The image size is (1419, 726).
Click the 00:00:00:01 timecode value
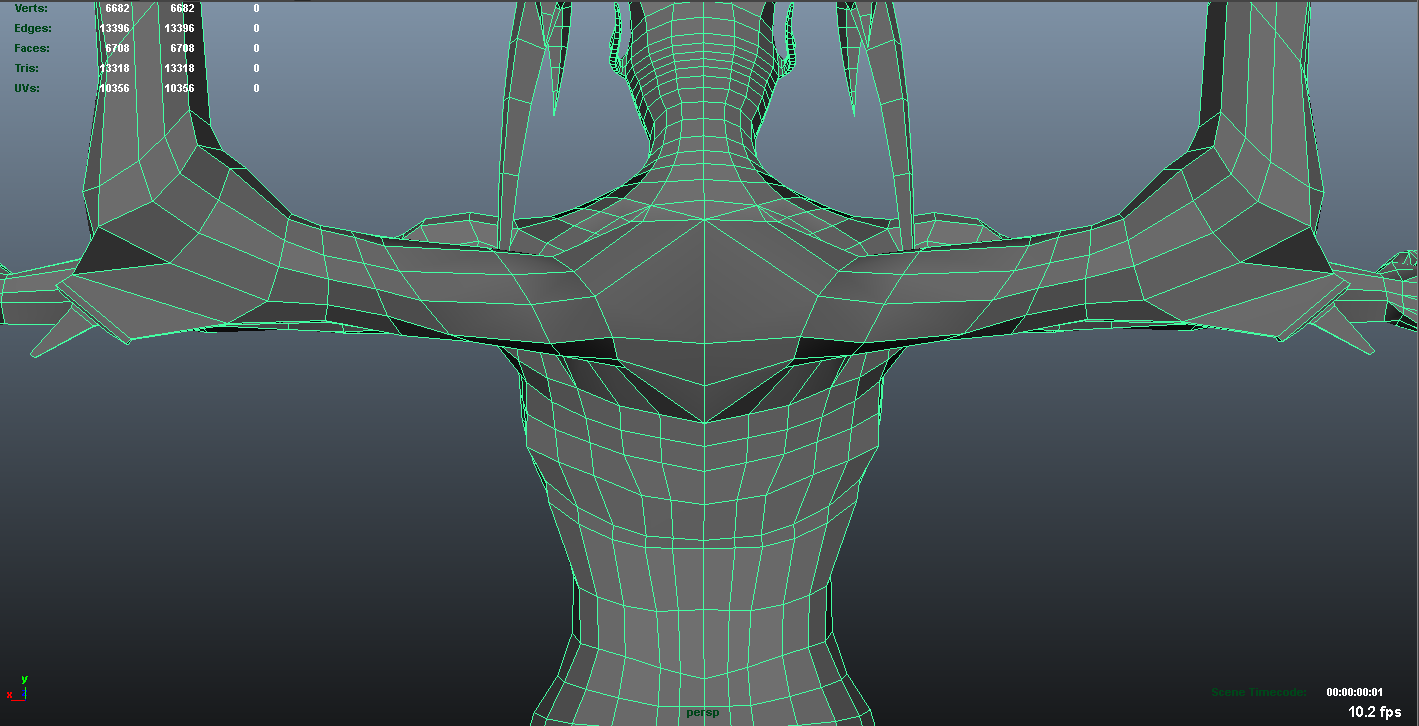1354,692
